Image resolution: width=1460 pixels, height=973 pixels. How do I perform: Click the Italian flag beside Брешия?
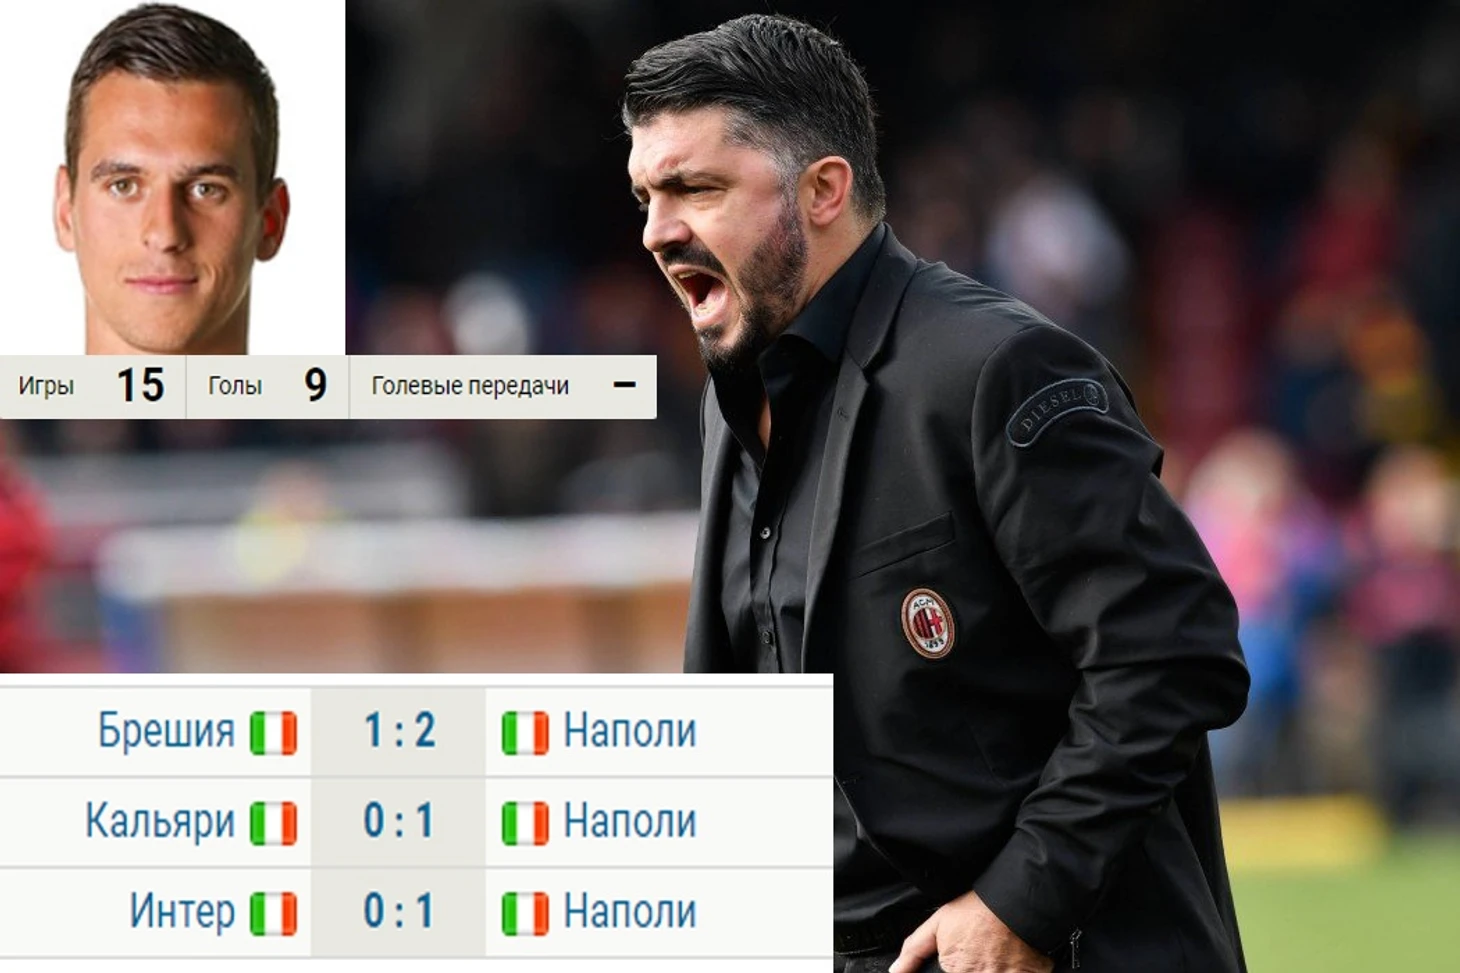[274, 732]
